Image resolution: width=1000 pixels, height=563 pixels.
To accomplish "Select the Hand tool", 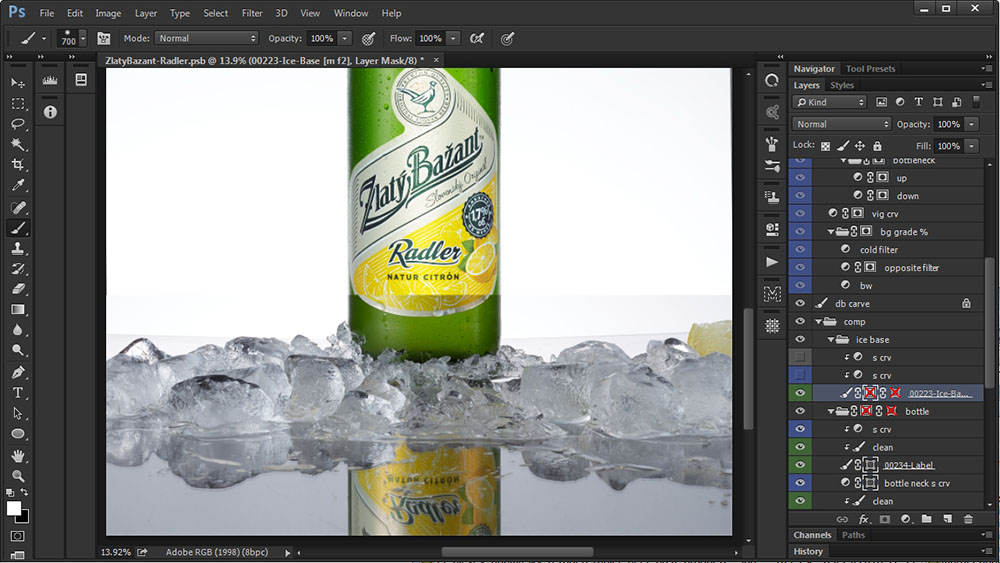I will coord(18,455).
